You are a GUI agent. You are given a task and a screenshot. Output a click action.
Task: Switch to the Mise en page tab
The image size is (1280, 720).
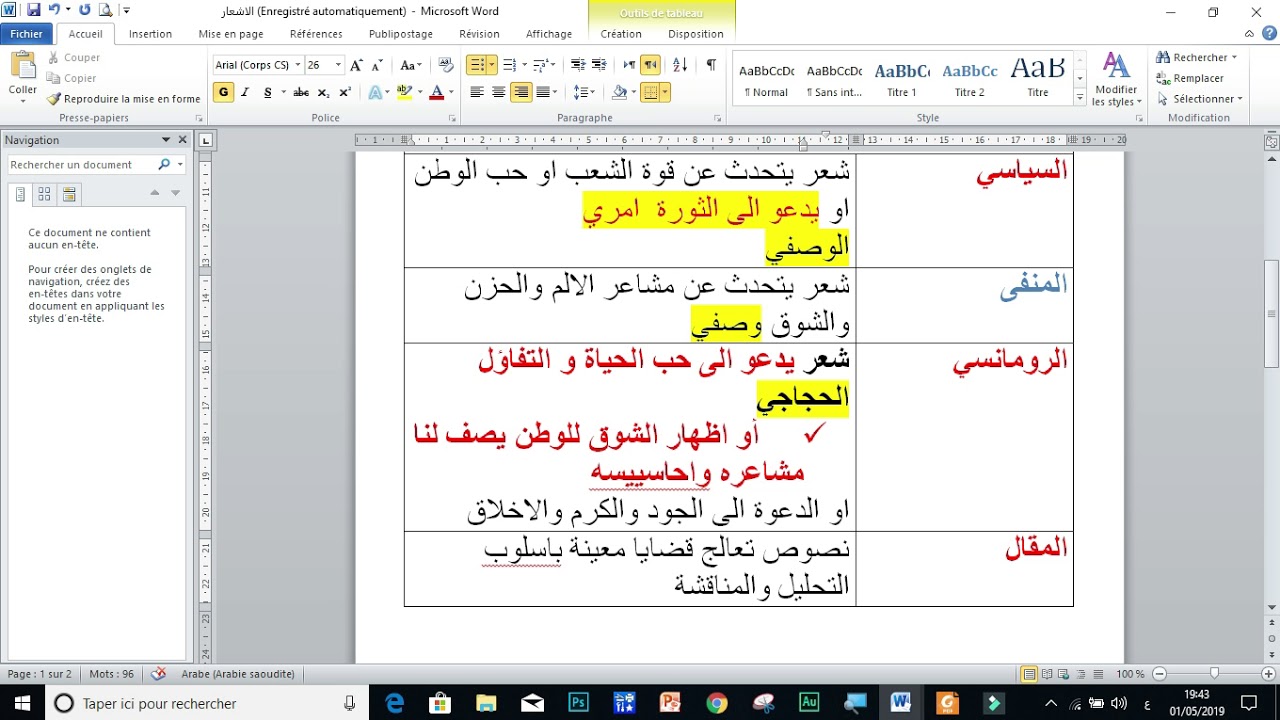point(231,34)
